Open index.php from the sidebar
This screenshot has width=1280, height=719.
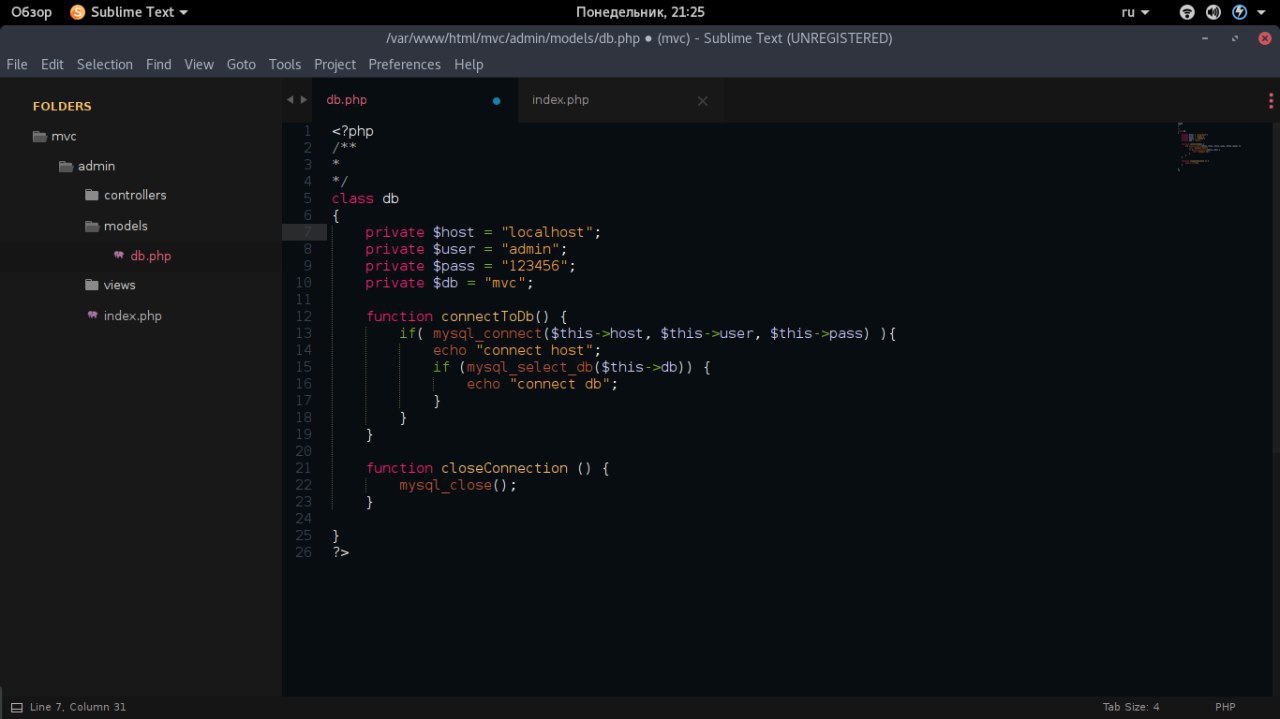click(x=132, y=316)
